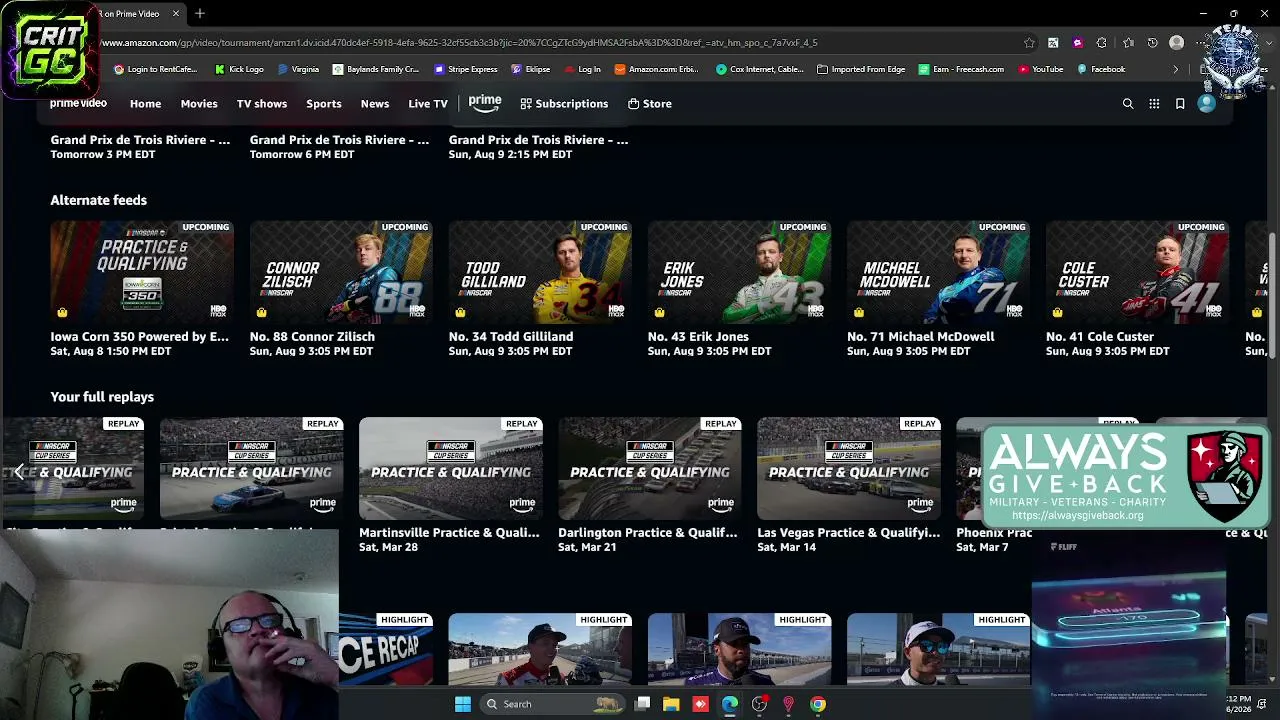Open the No. 71 Michael McDowell feed
The height and width of the screenshot is (720, 1280).
(938, 271)
